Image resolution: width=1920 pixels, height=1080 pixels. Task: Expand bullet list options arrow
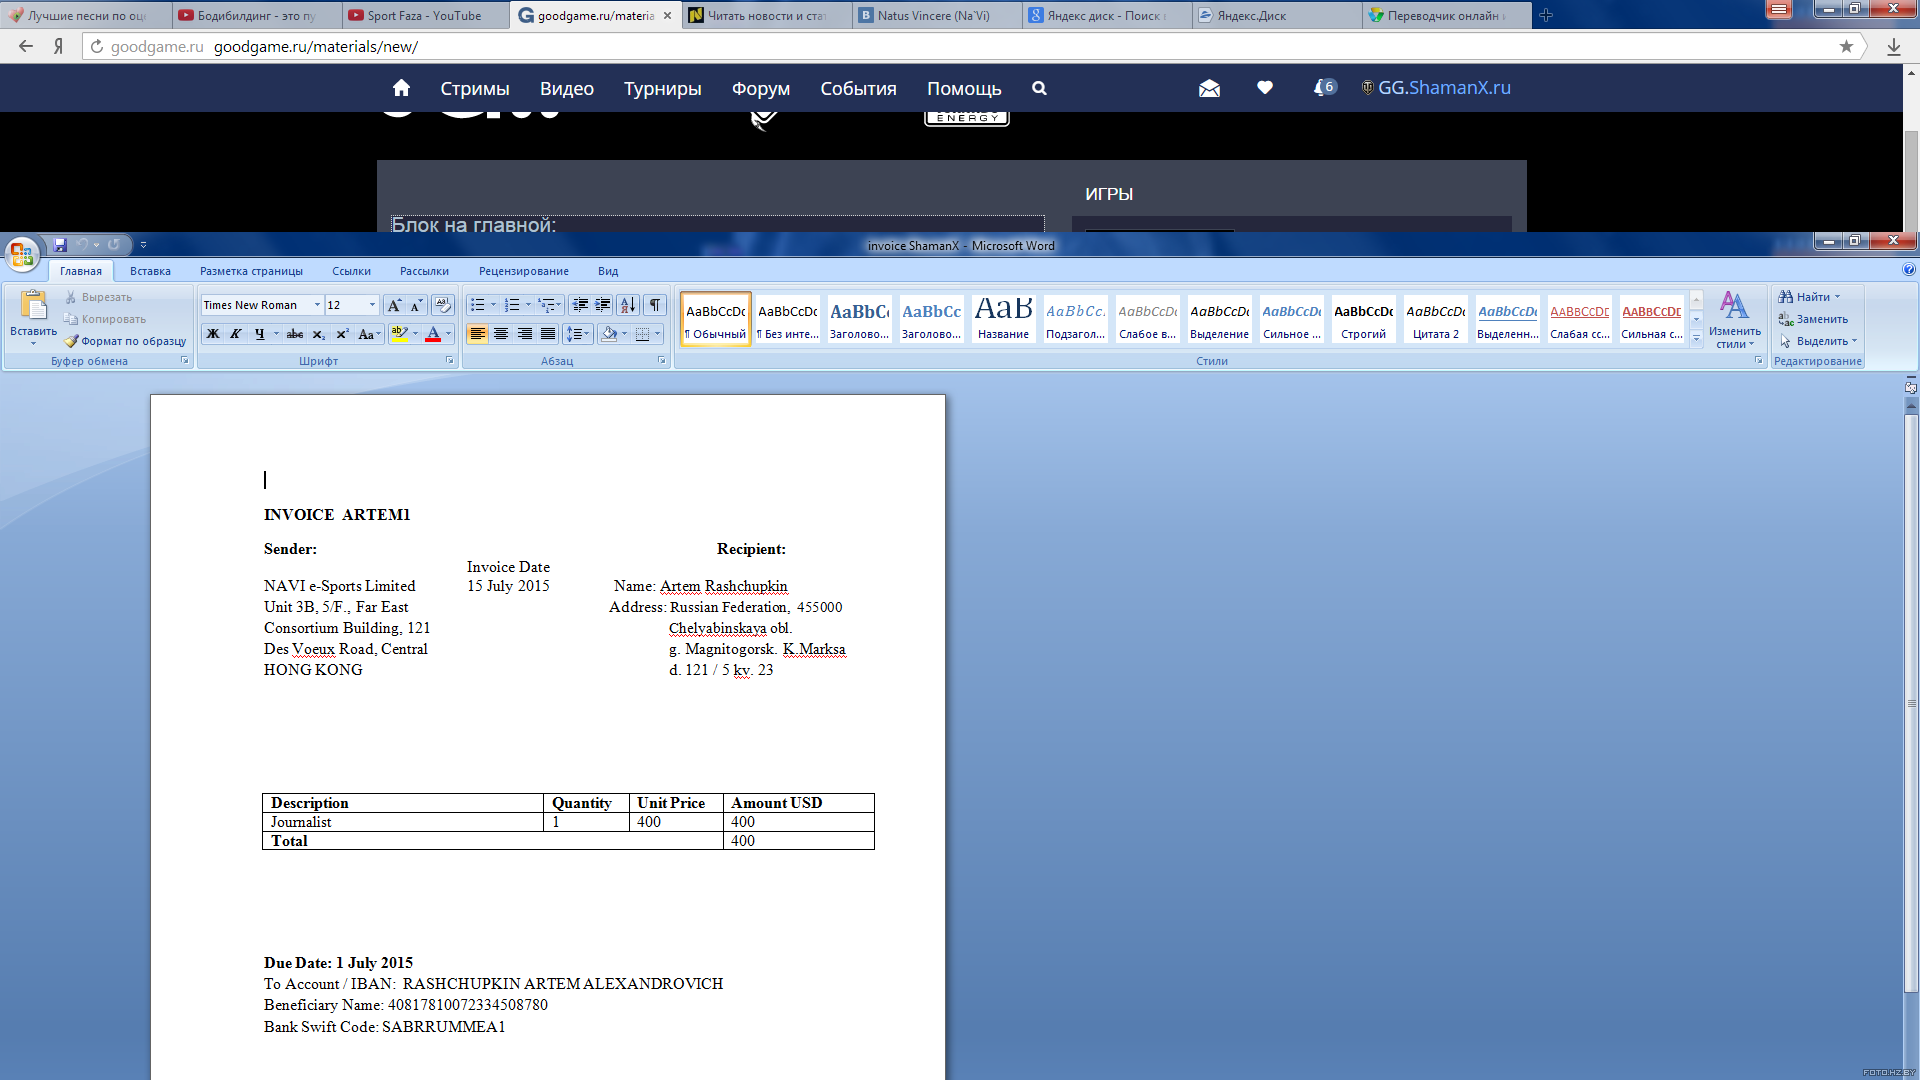494,305
